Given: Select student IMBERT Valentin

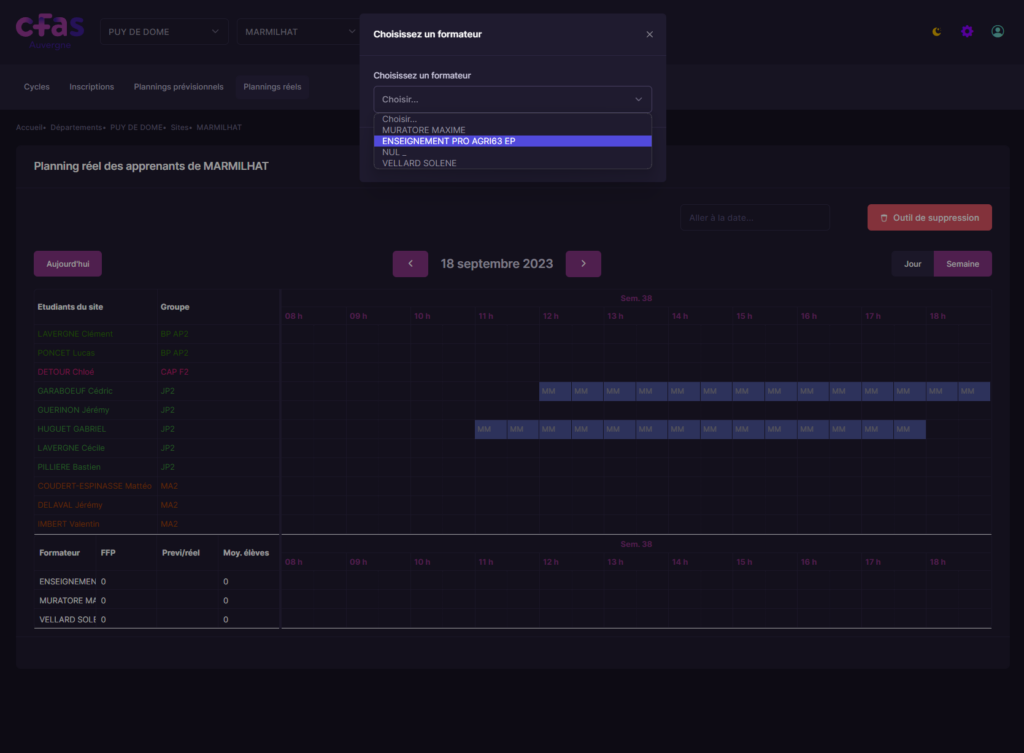Looking at the screenshot, I should [69, 523].
